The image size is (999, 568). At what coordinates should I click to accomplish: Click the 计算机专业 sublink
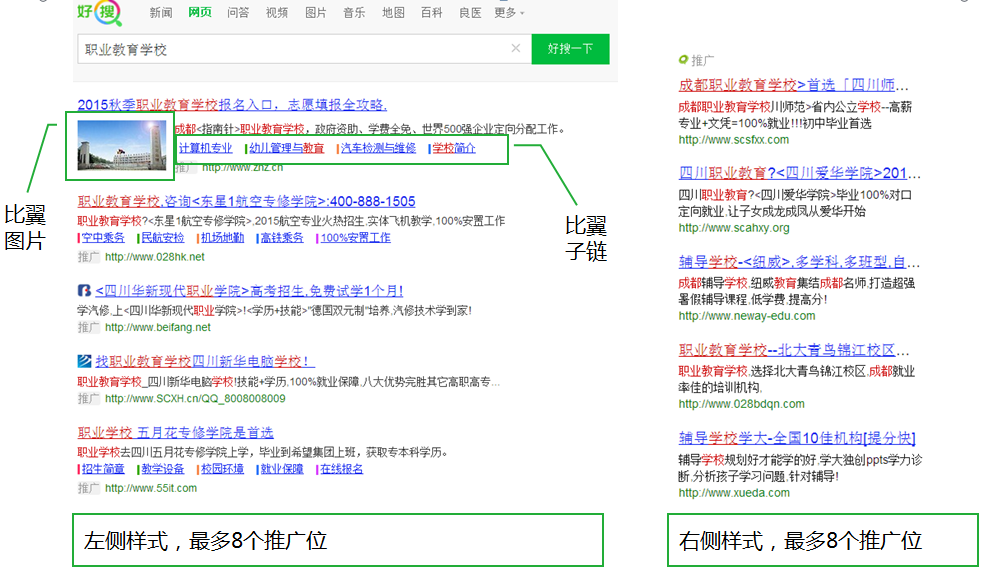[205, 148]
